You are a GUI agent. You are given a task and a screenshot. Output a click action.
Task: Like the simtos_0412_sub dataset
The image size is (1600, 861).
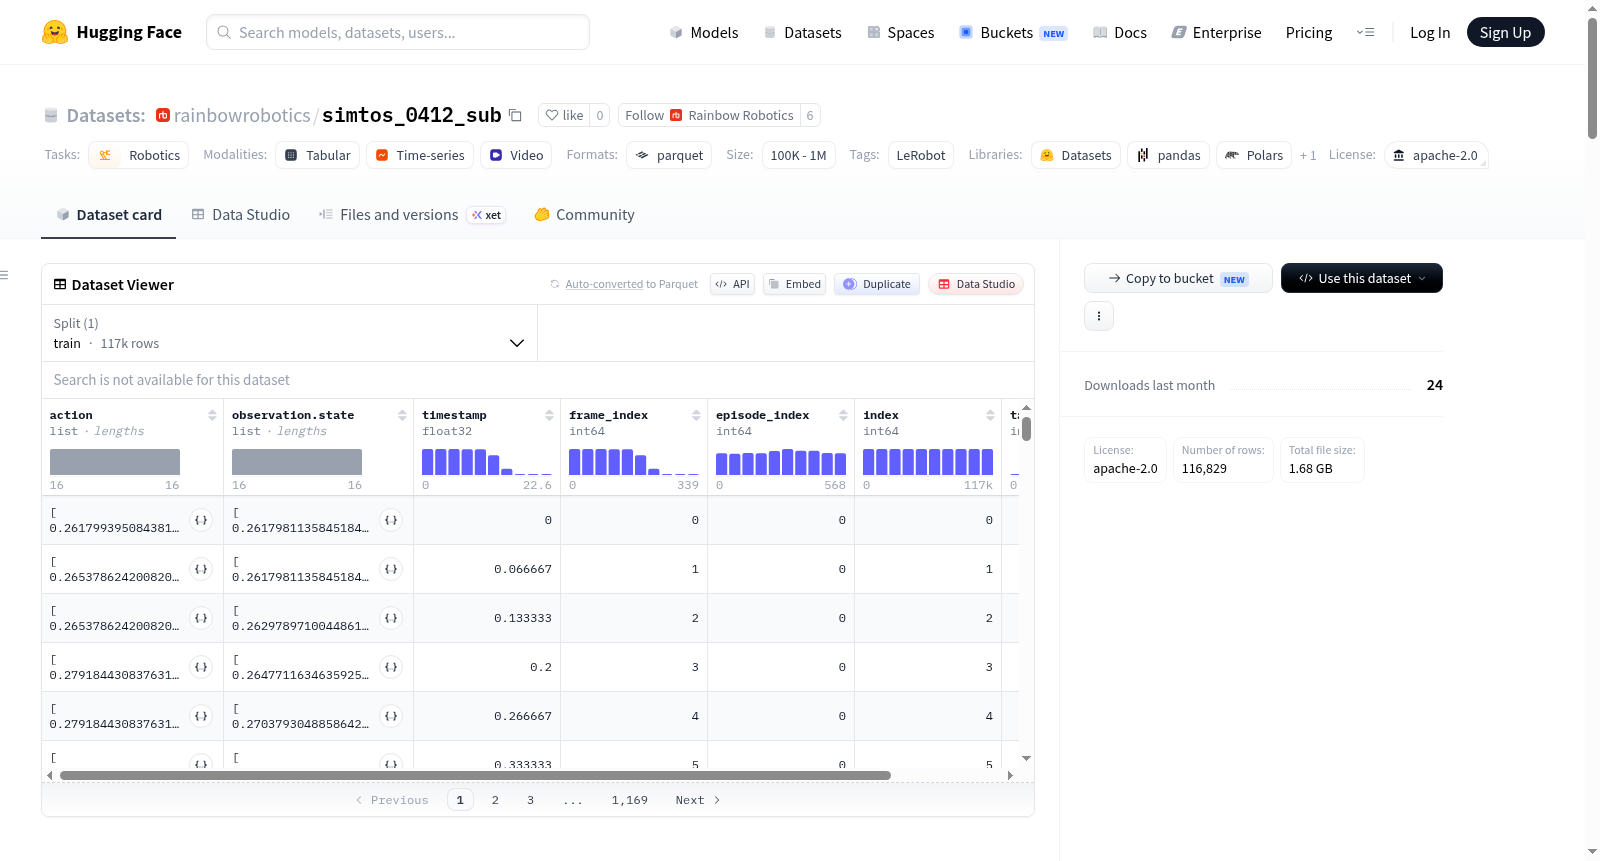click(564, 115)
